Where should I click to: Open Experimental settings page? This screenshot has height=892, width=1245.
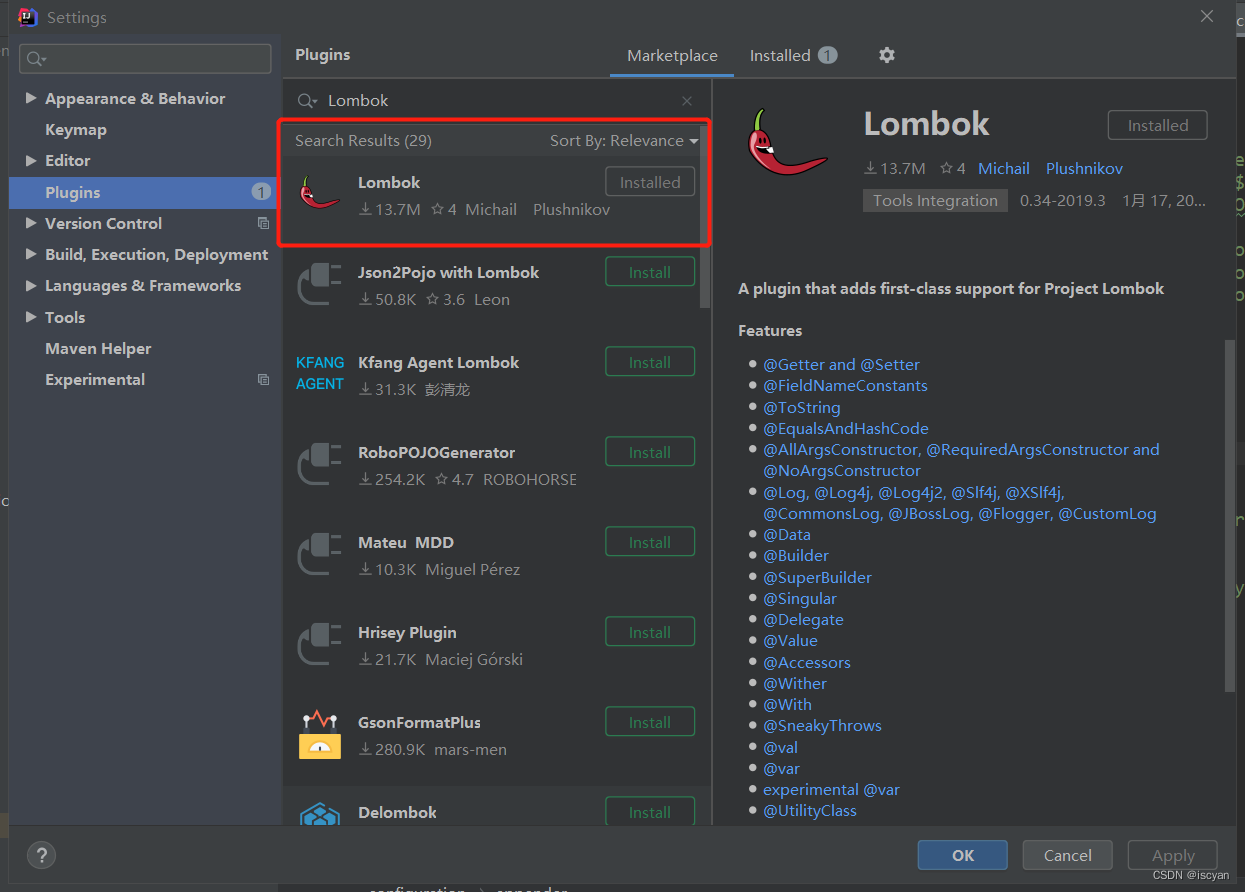[x=95, y=380]
